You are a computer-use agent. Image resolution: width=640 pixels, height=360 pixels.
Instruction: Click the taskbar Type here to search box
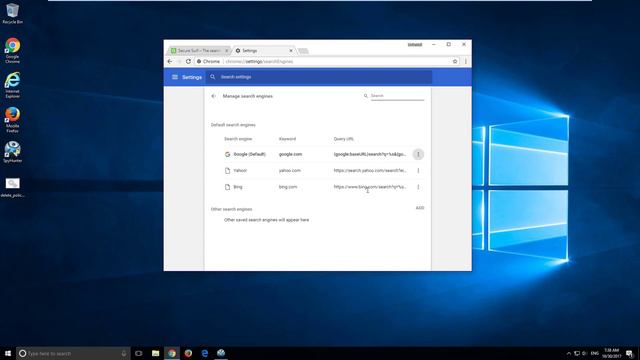pyautogui.click(x=73, y=353)
